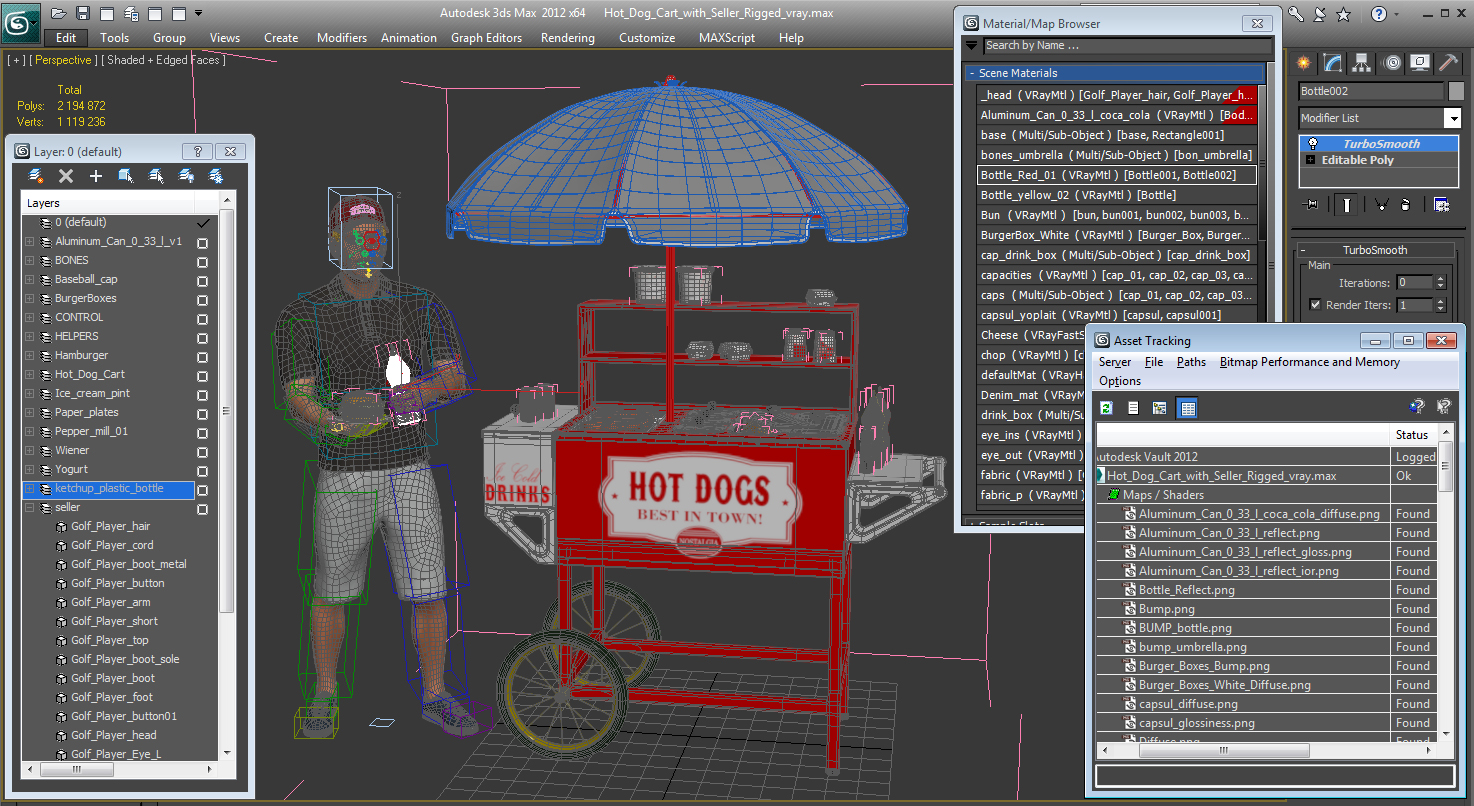Open the MAXScript menu
The width and height of the screenshot is (1474, 806).
coord(727,38)
